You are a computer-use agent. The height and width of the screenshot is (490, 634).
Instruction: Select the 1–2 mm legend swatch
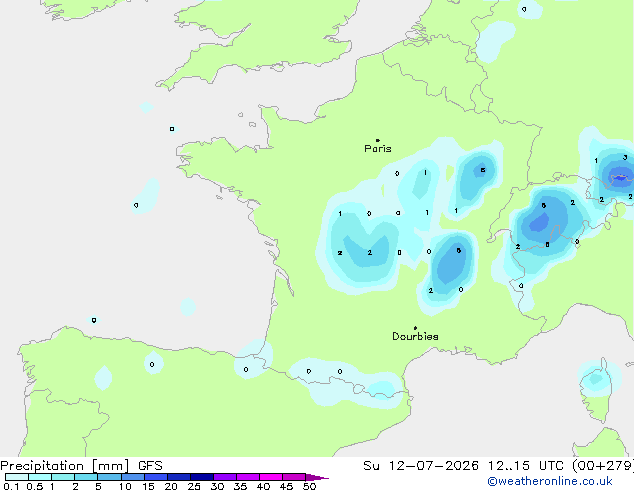click(63, 477)
